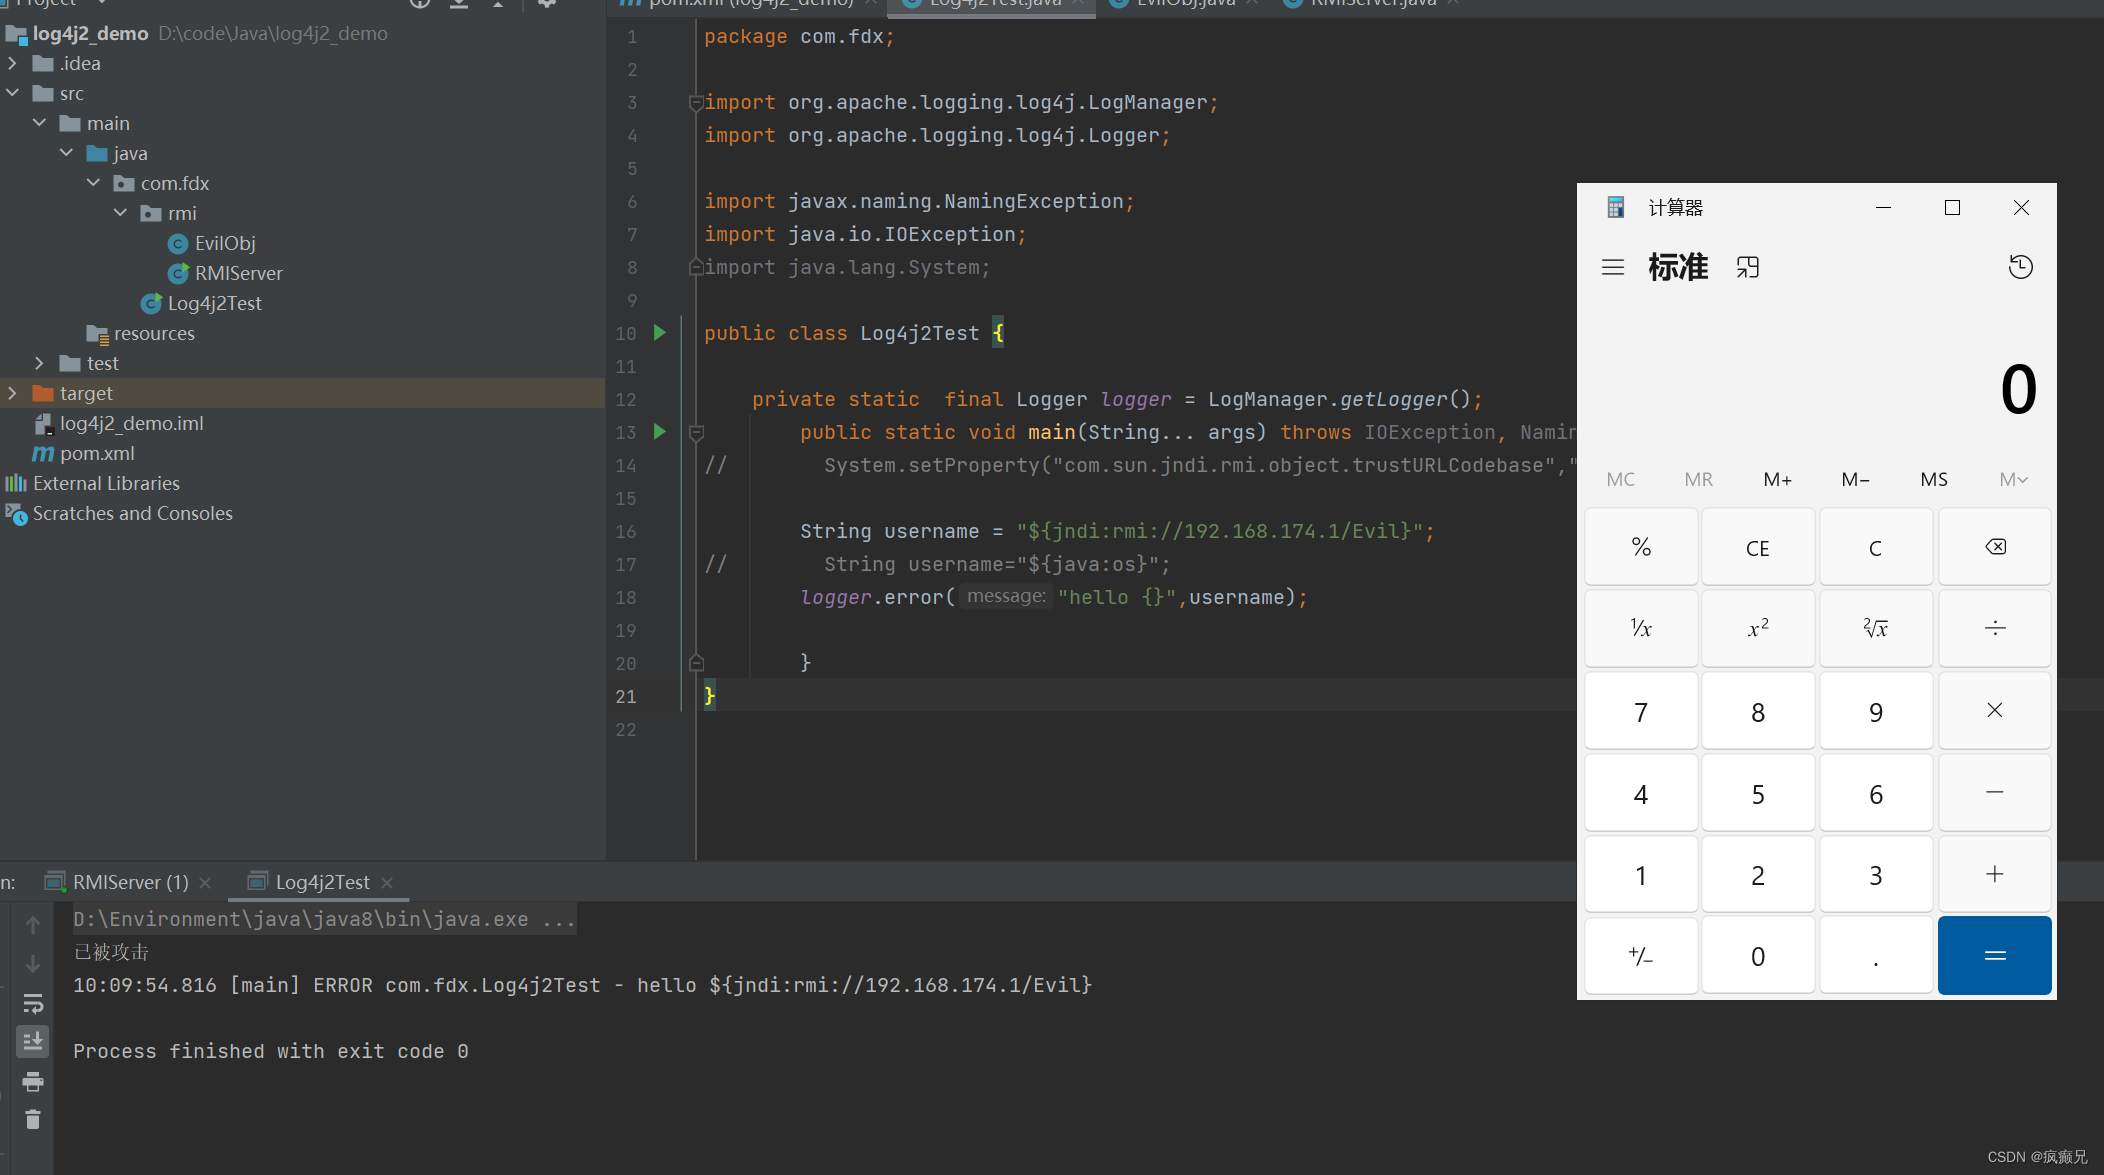Expand the test folder

[40, 363]
